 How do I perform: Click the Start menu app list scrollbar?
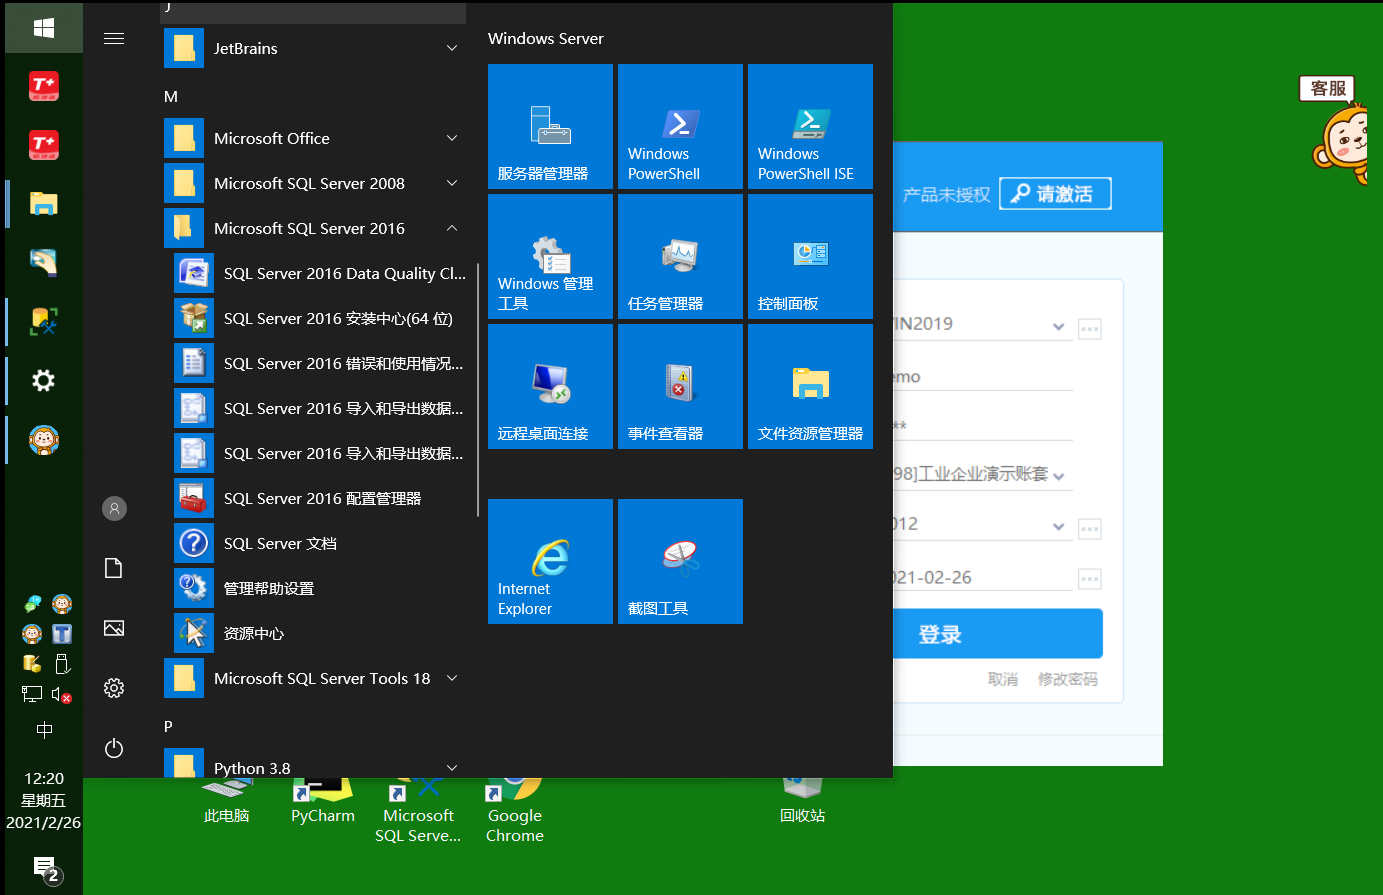478,390
